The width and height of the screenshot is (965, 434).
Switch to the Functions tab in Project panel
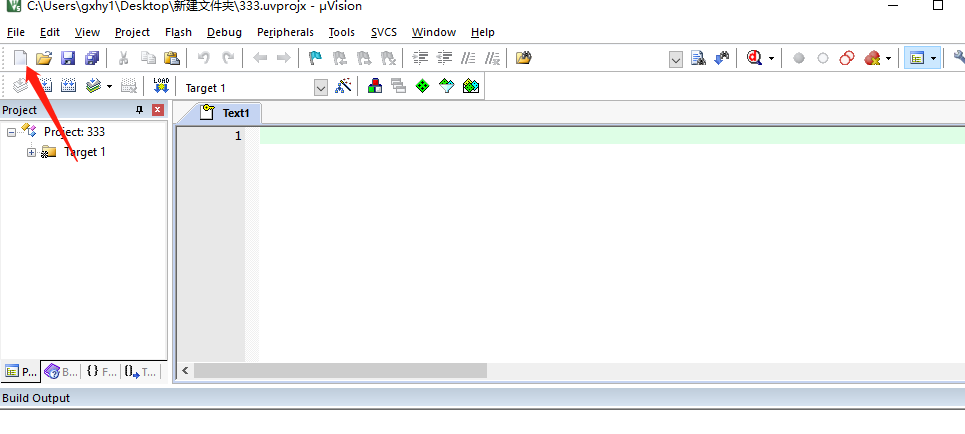(x=101, y=371)
